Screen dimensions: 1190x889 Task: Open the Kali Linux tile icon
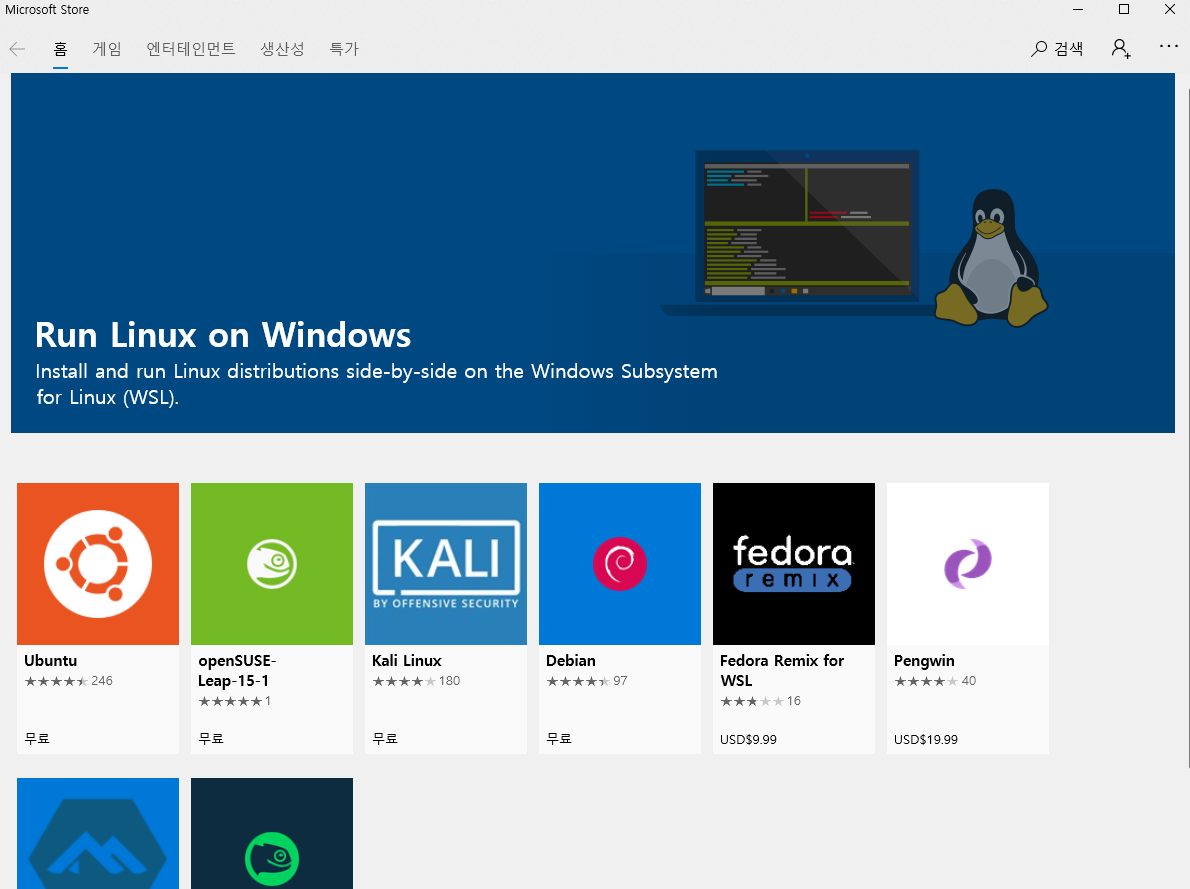tap(445, 564)
